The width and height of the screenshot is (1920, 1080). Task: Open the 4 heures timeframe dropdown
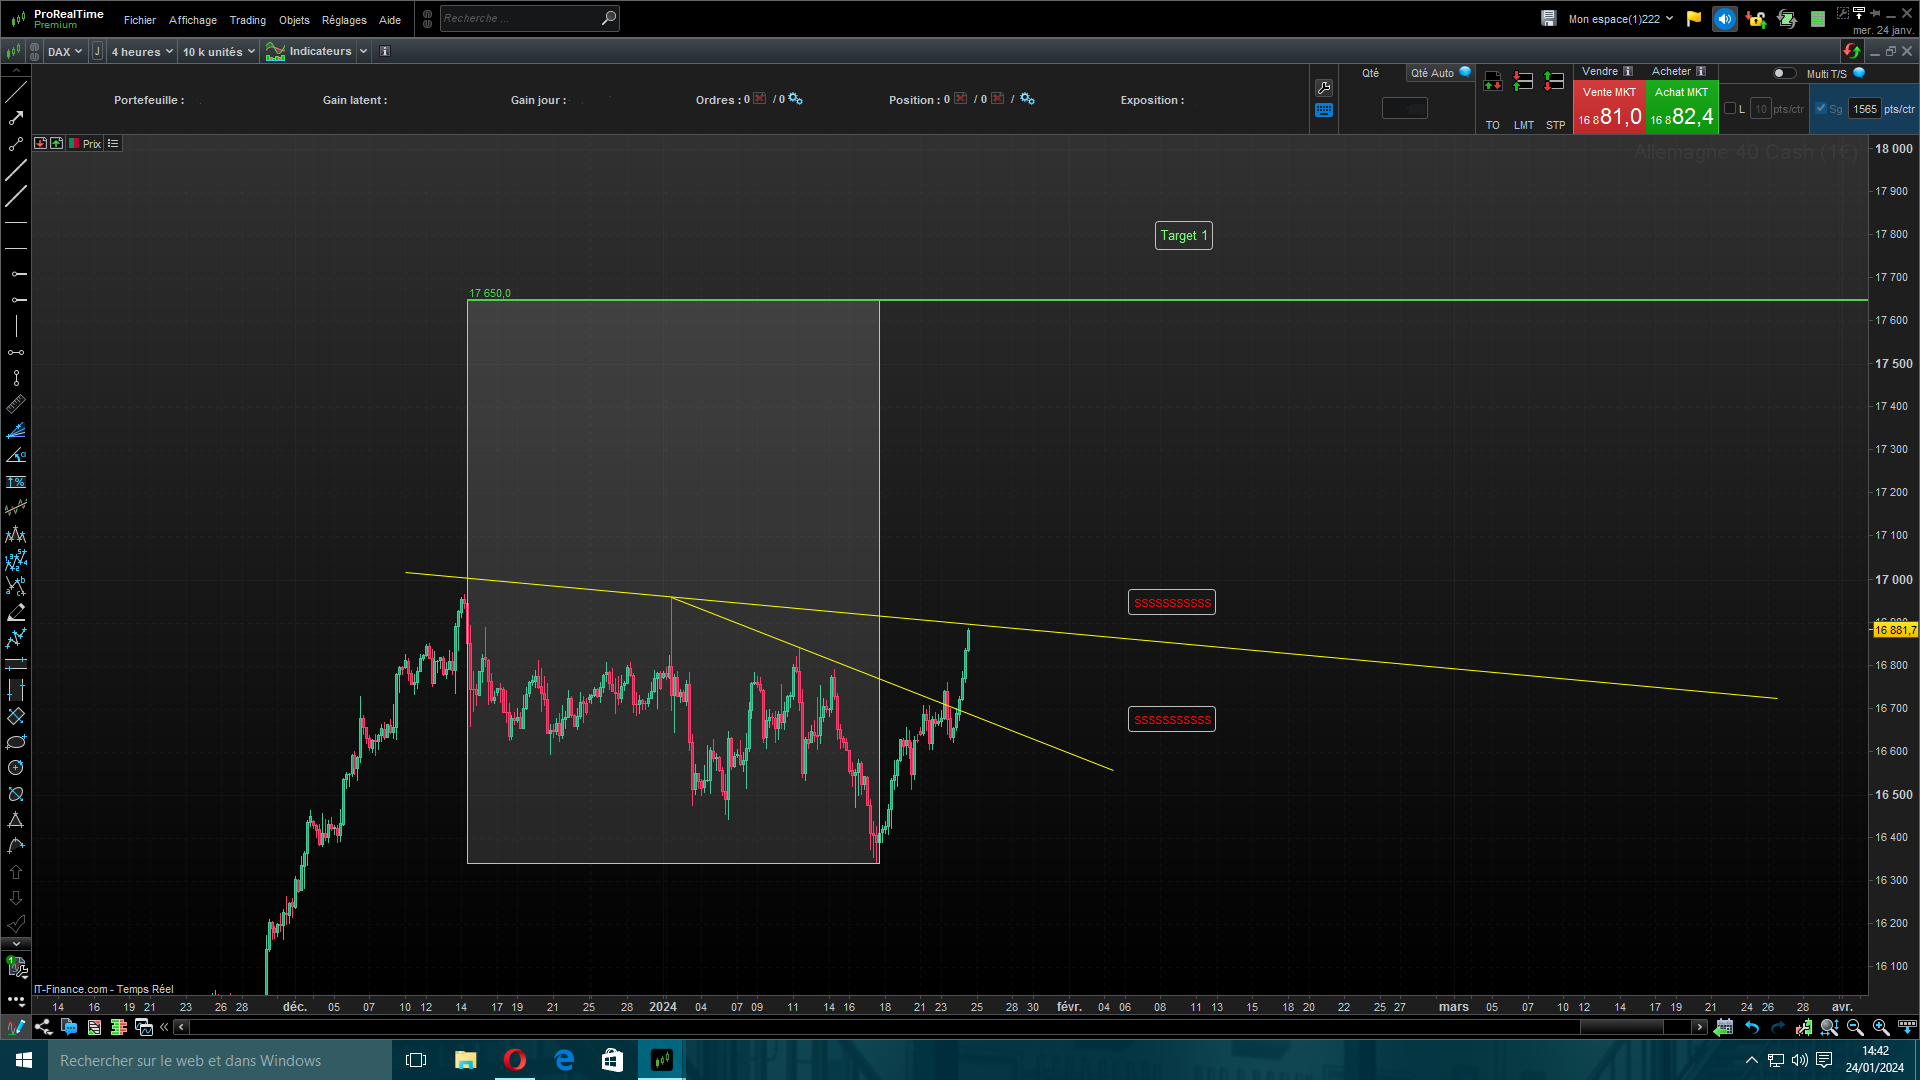click(142, 52)
